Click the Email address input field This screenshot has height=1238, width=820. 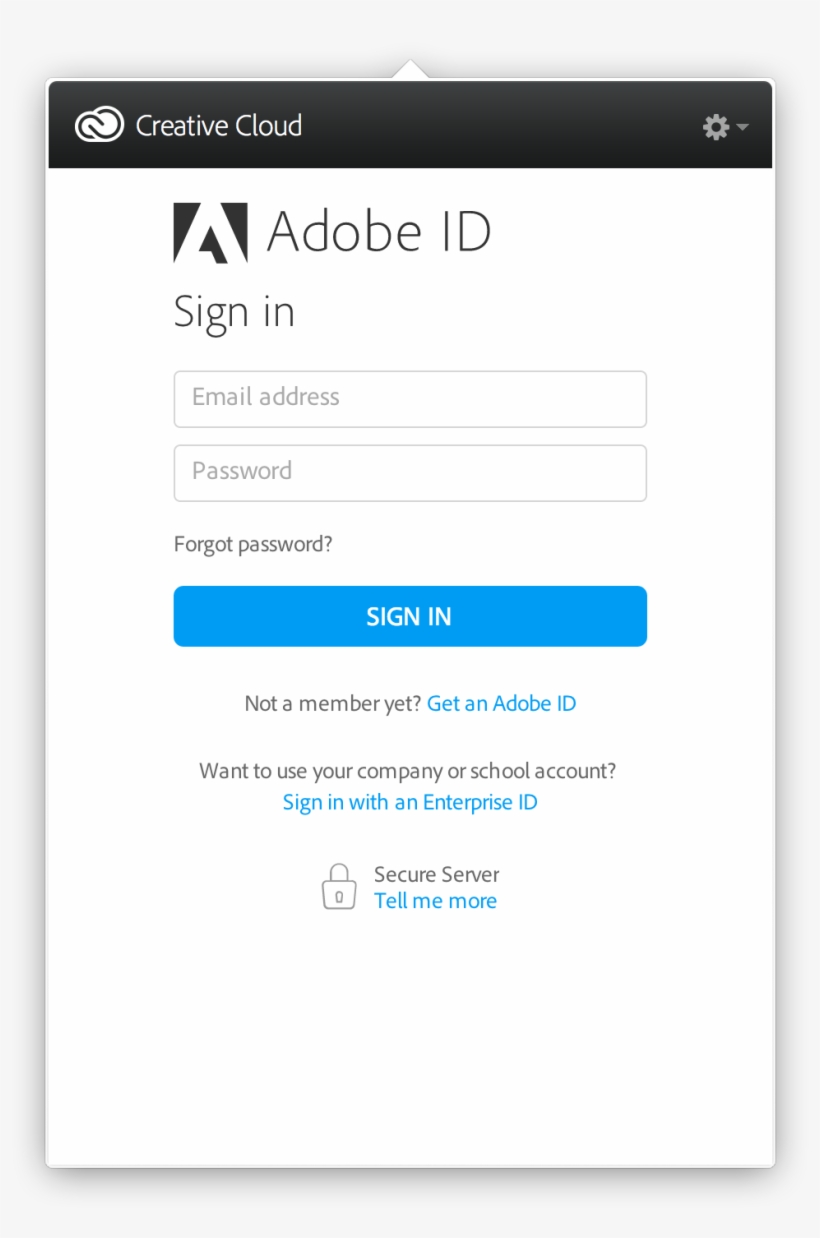pos(410,398)
